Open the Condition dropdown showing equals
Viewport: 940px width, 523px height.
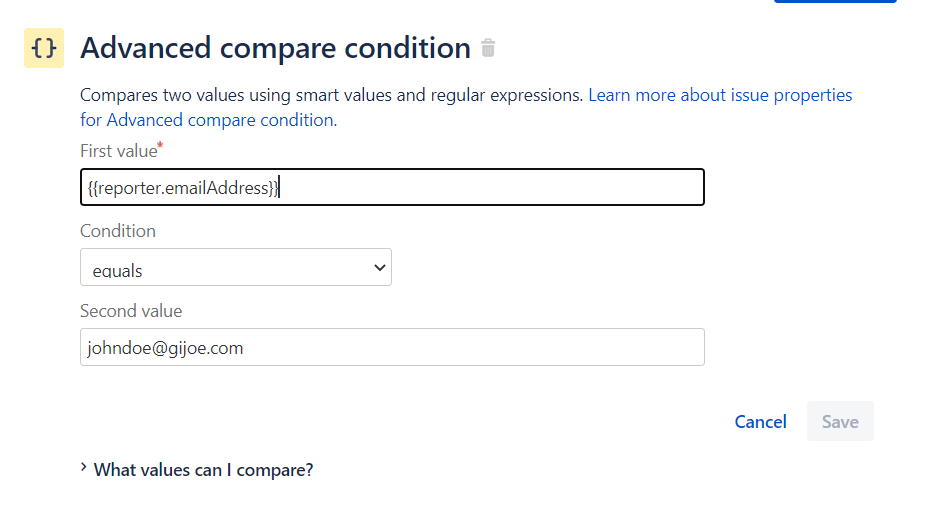click(x=236, y=267)
